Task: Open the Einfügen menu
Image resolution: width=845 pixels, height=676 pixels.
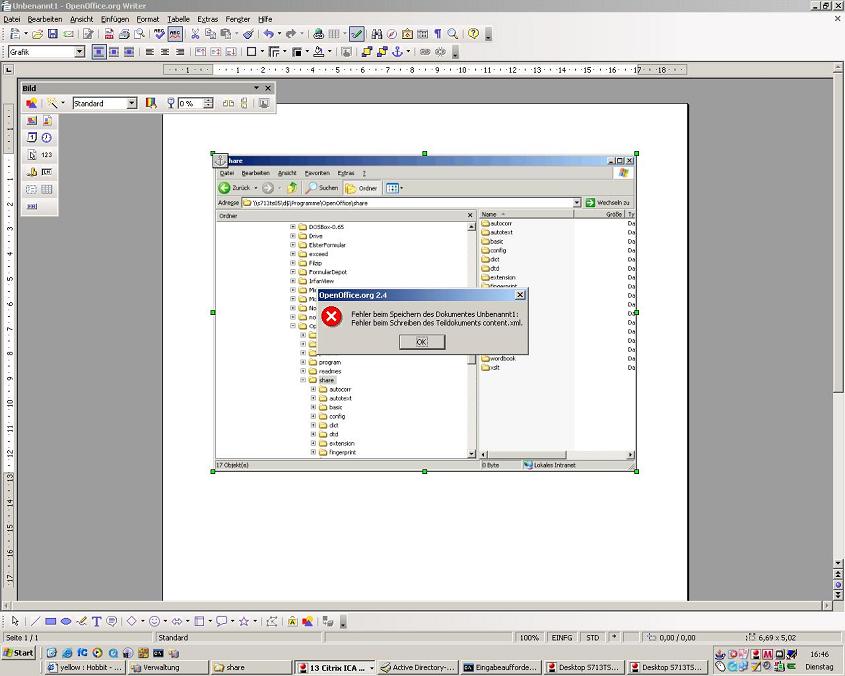Action: [115, 19]
